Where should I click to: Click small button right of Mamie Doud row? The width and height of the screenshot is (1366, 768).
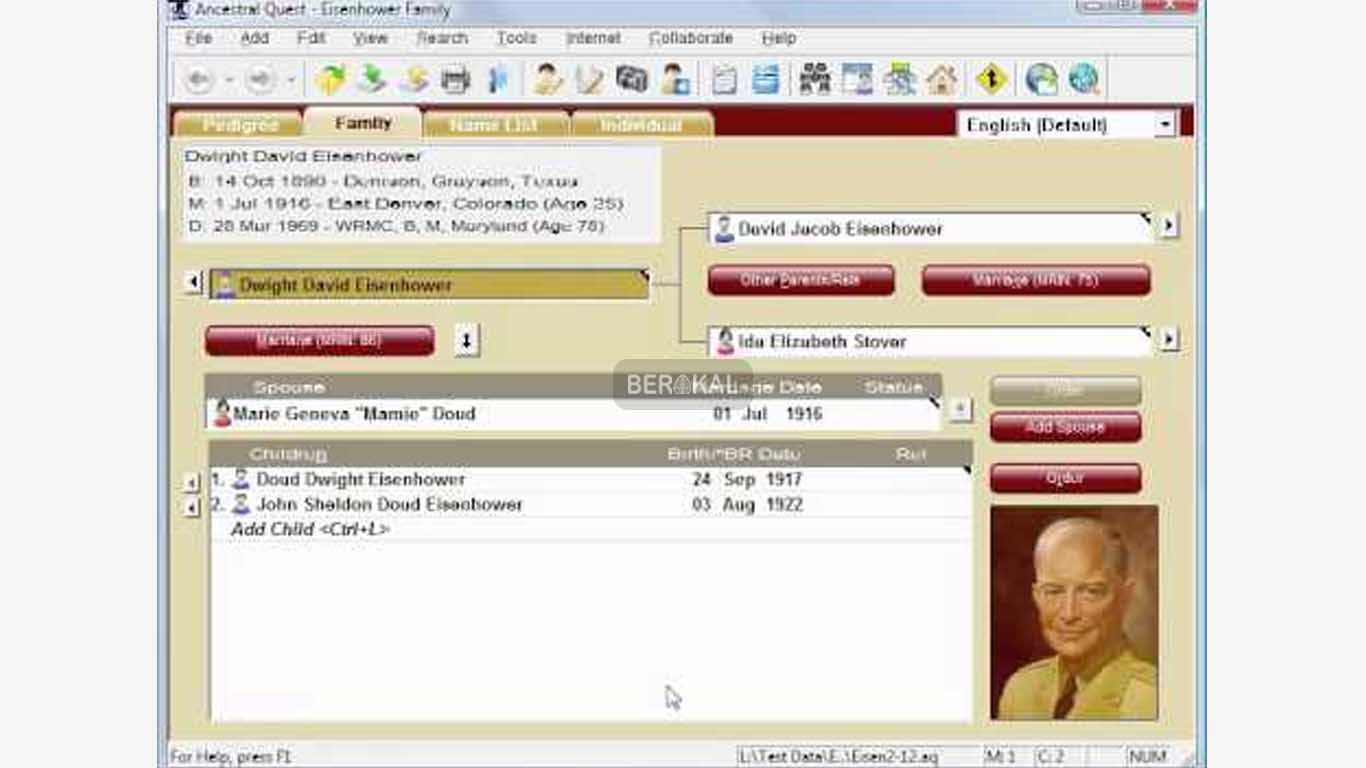pyautogui.click(x=959, y=410)
